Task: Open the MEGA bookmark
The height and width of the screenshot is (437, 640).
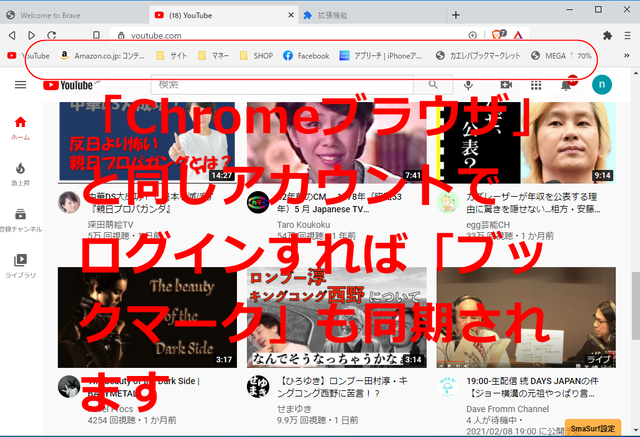Action: (x=561, y=55)
